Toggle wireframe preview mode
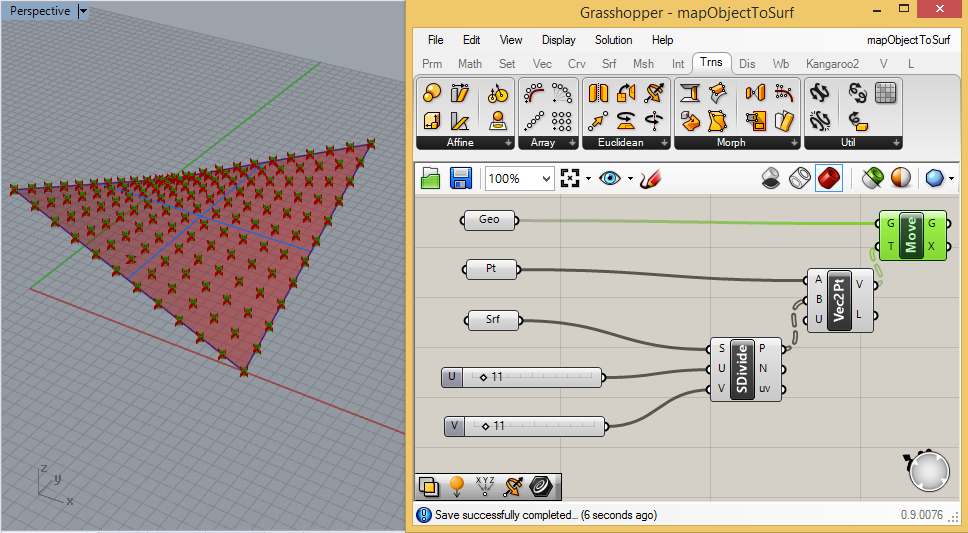Screen dimensions: 968x533 pyautogui.click(x=799, y=178)
